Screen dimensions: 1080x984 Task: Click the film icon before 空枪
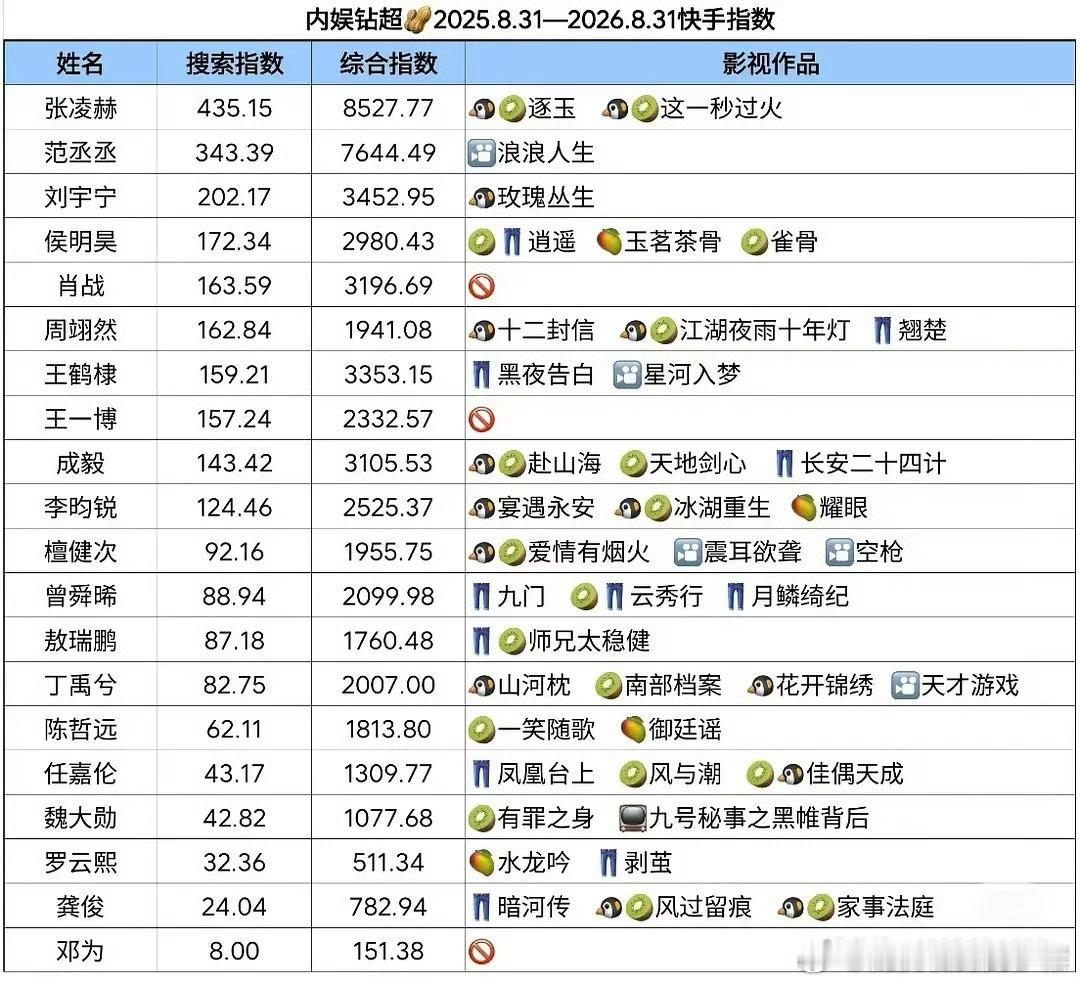840,552
